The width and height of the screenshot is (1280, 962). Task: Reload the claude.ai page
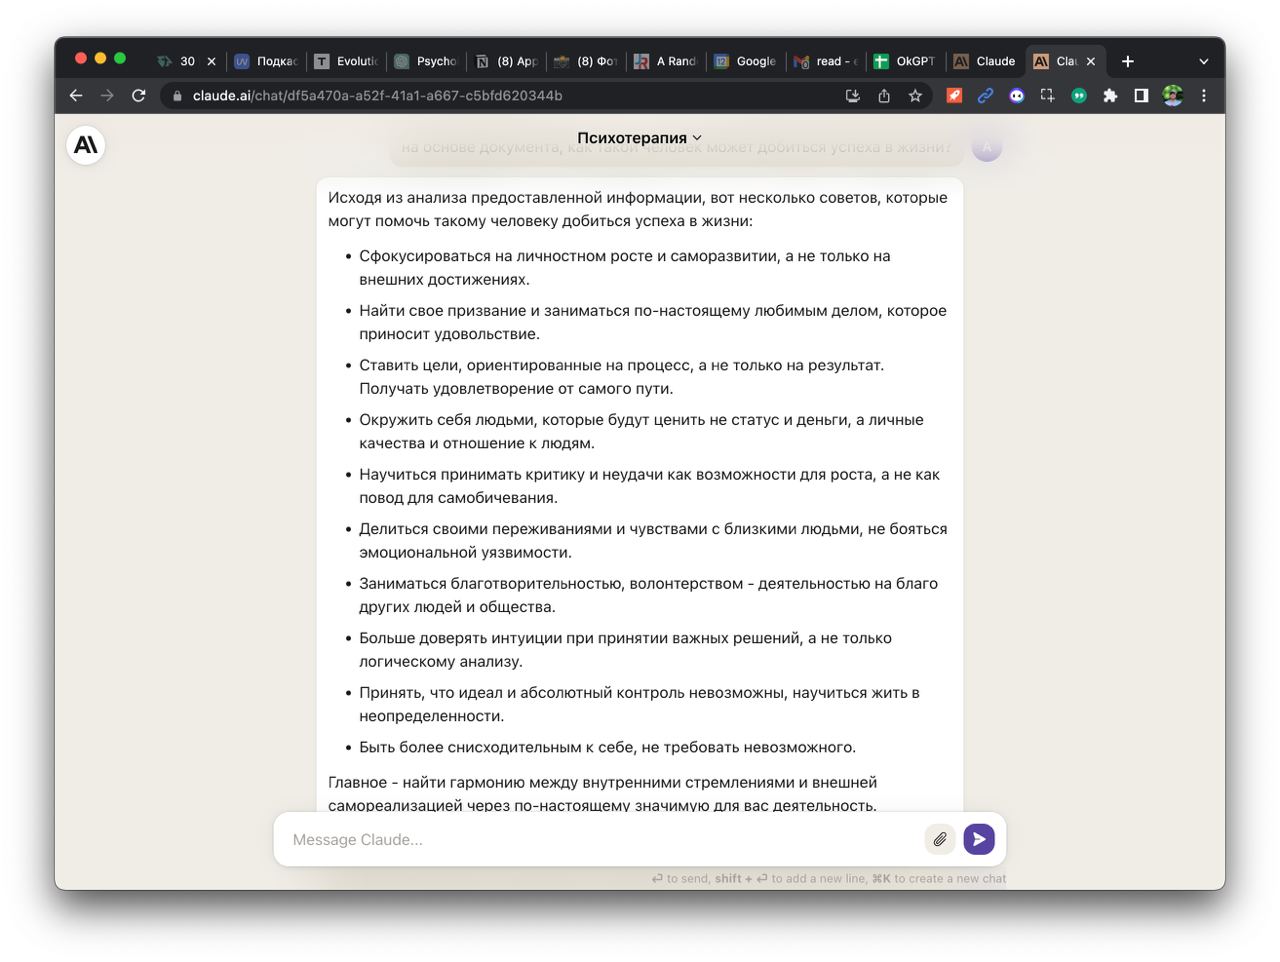[139, 95]
